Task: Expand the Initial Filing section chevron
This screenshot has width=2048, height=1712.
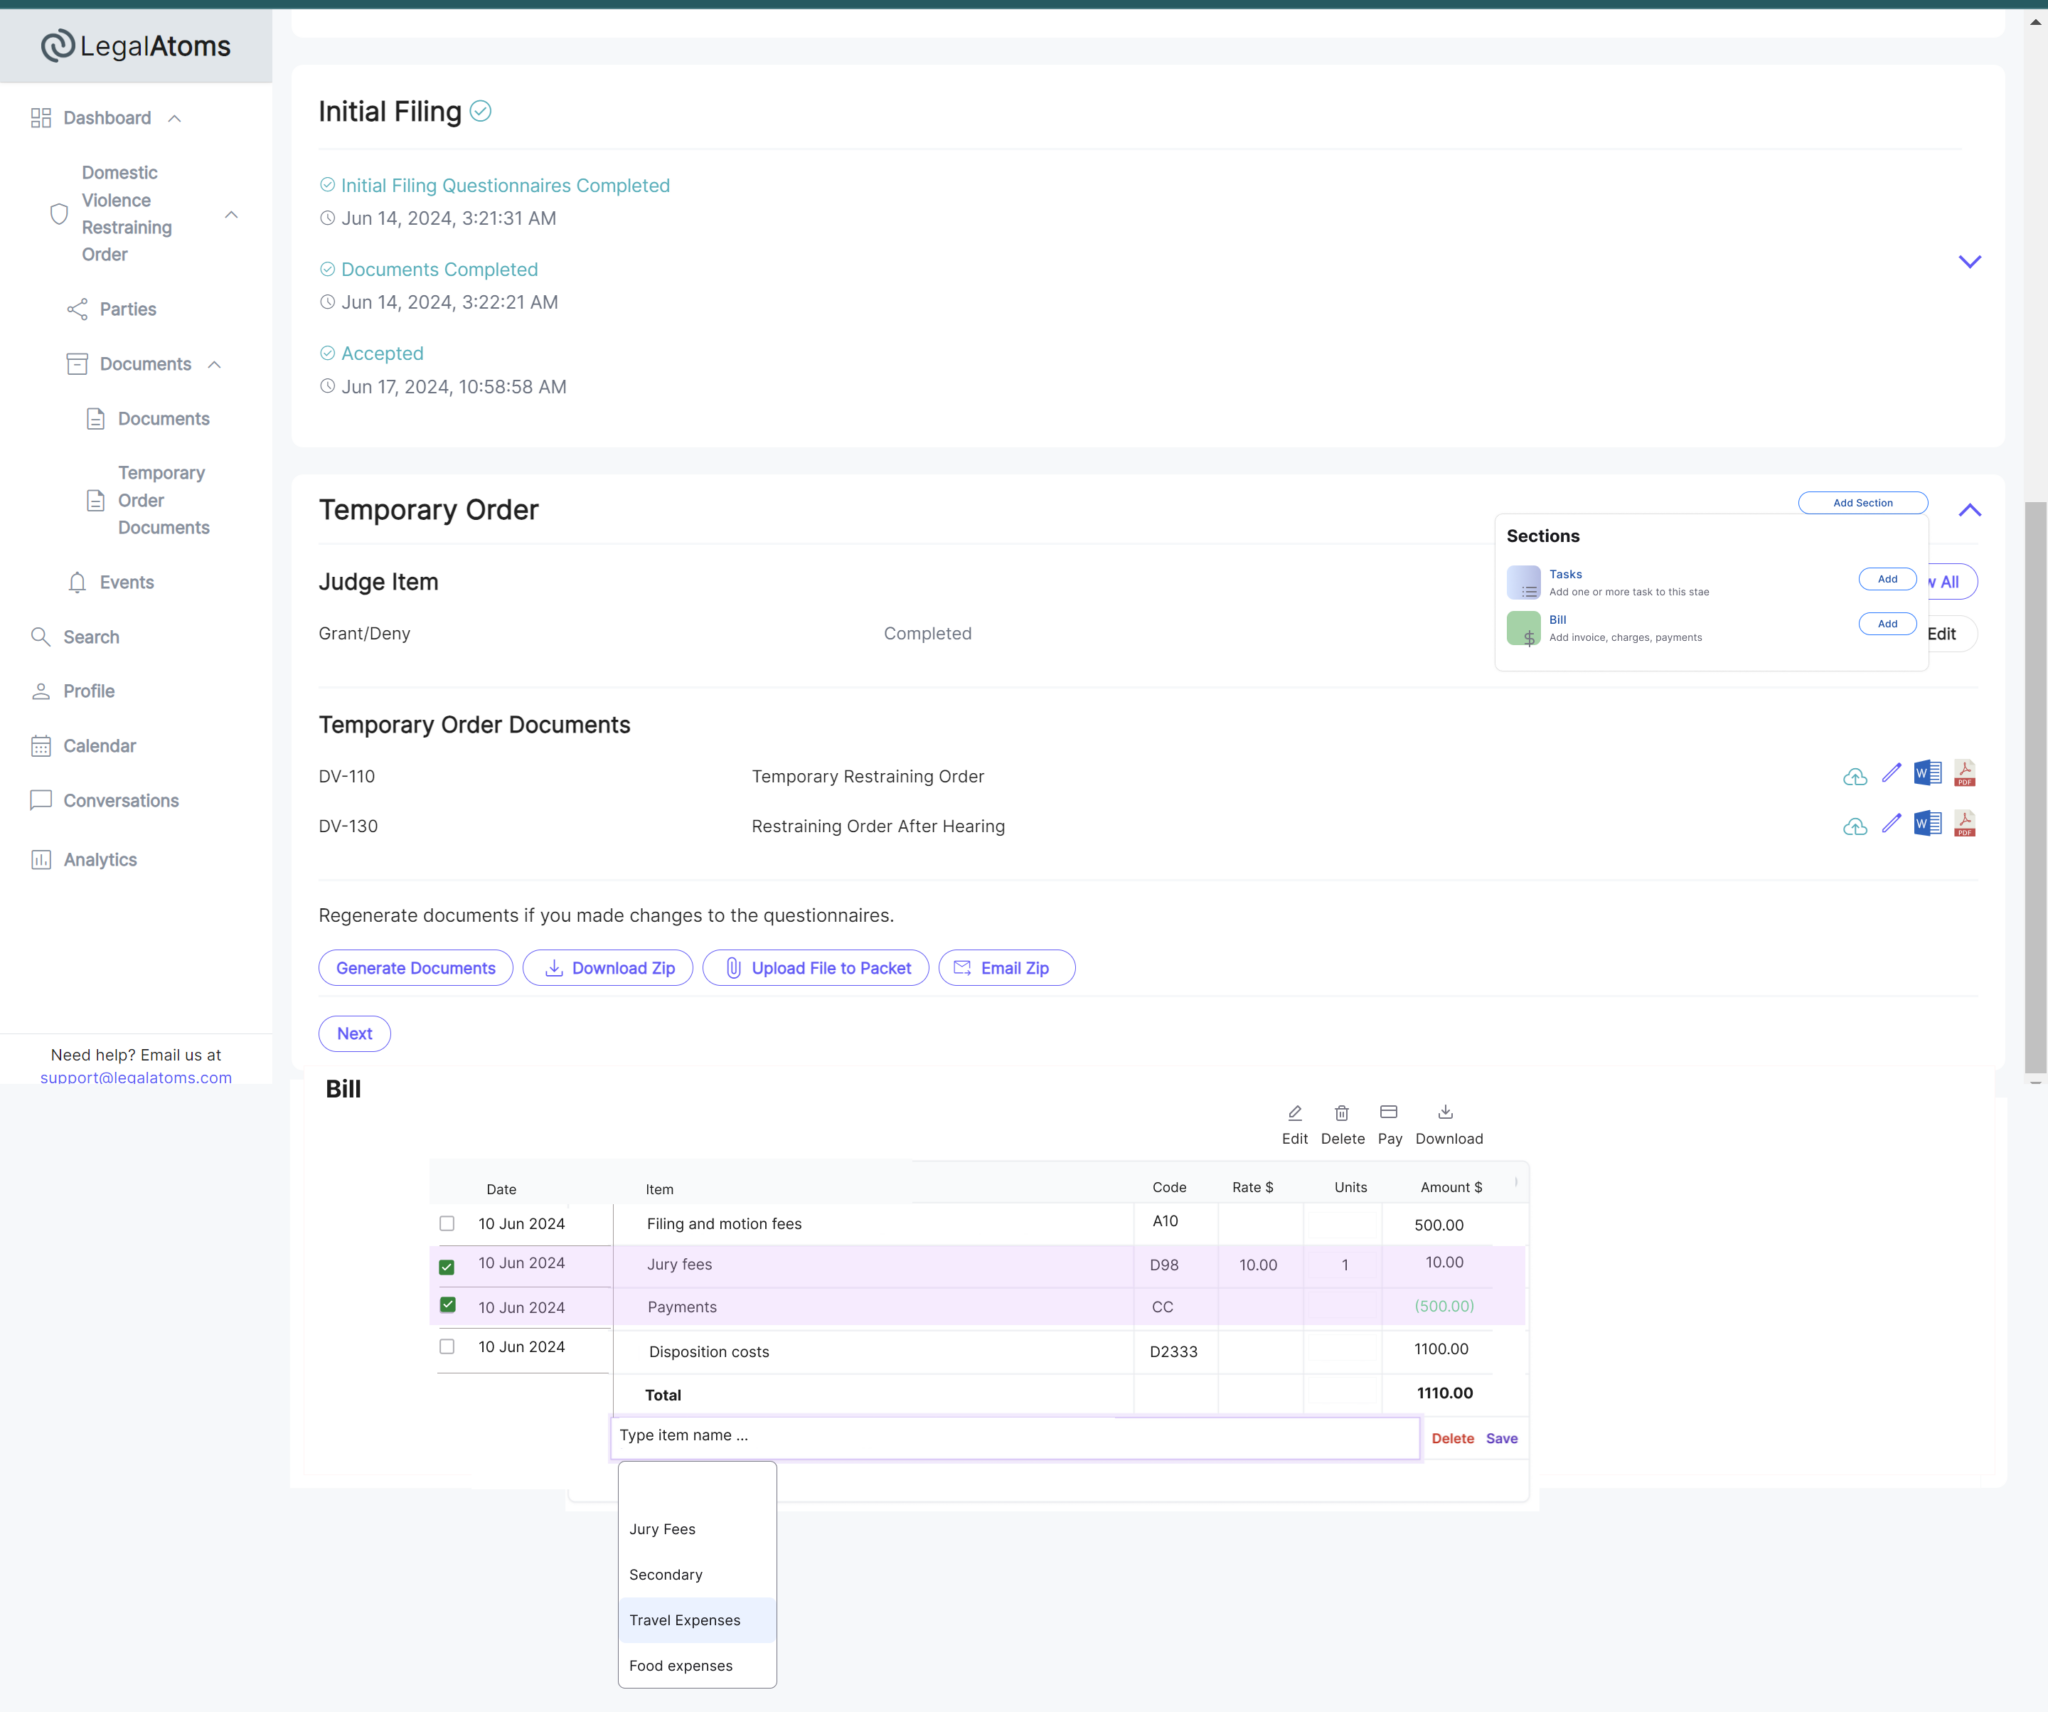Action: coord(1969,262)
